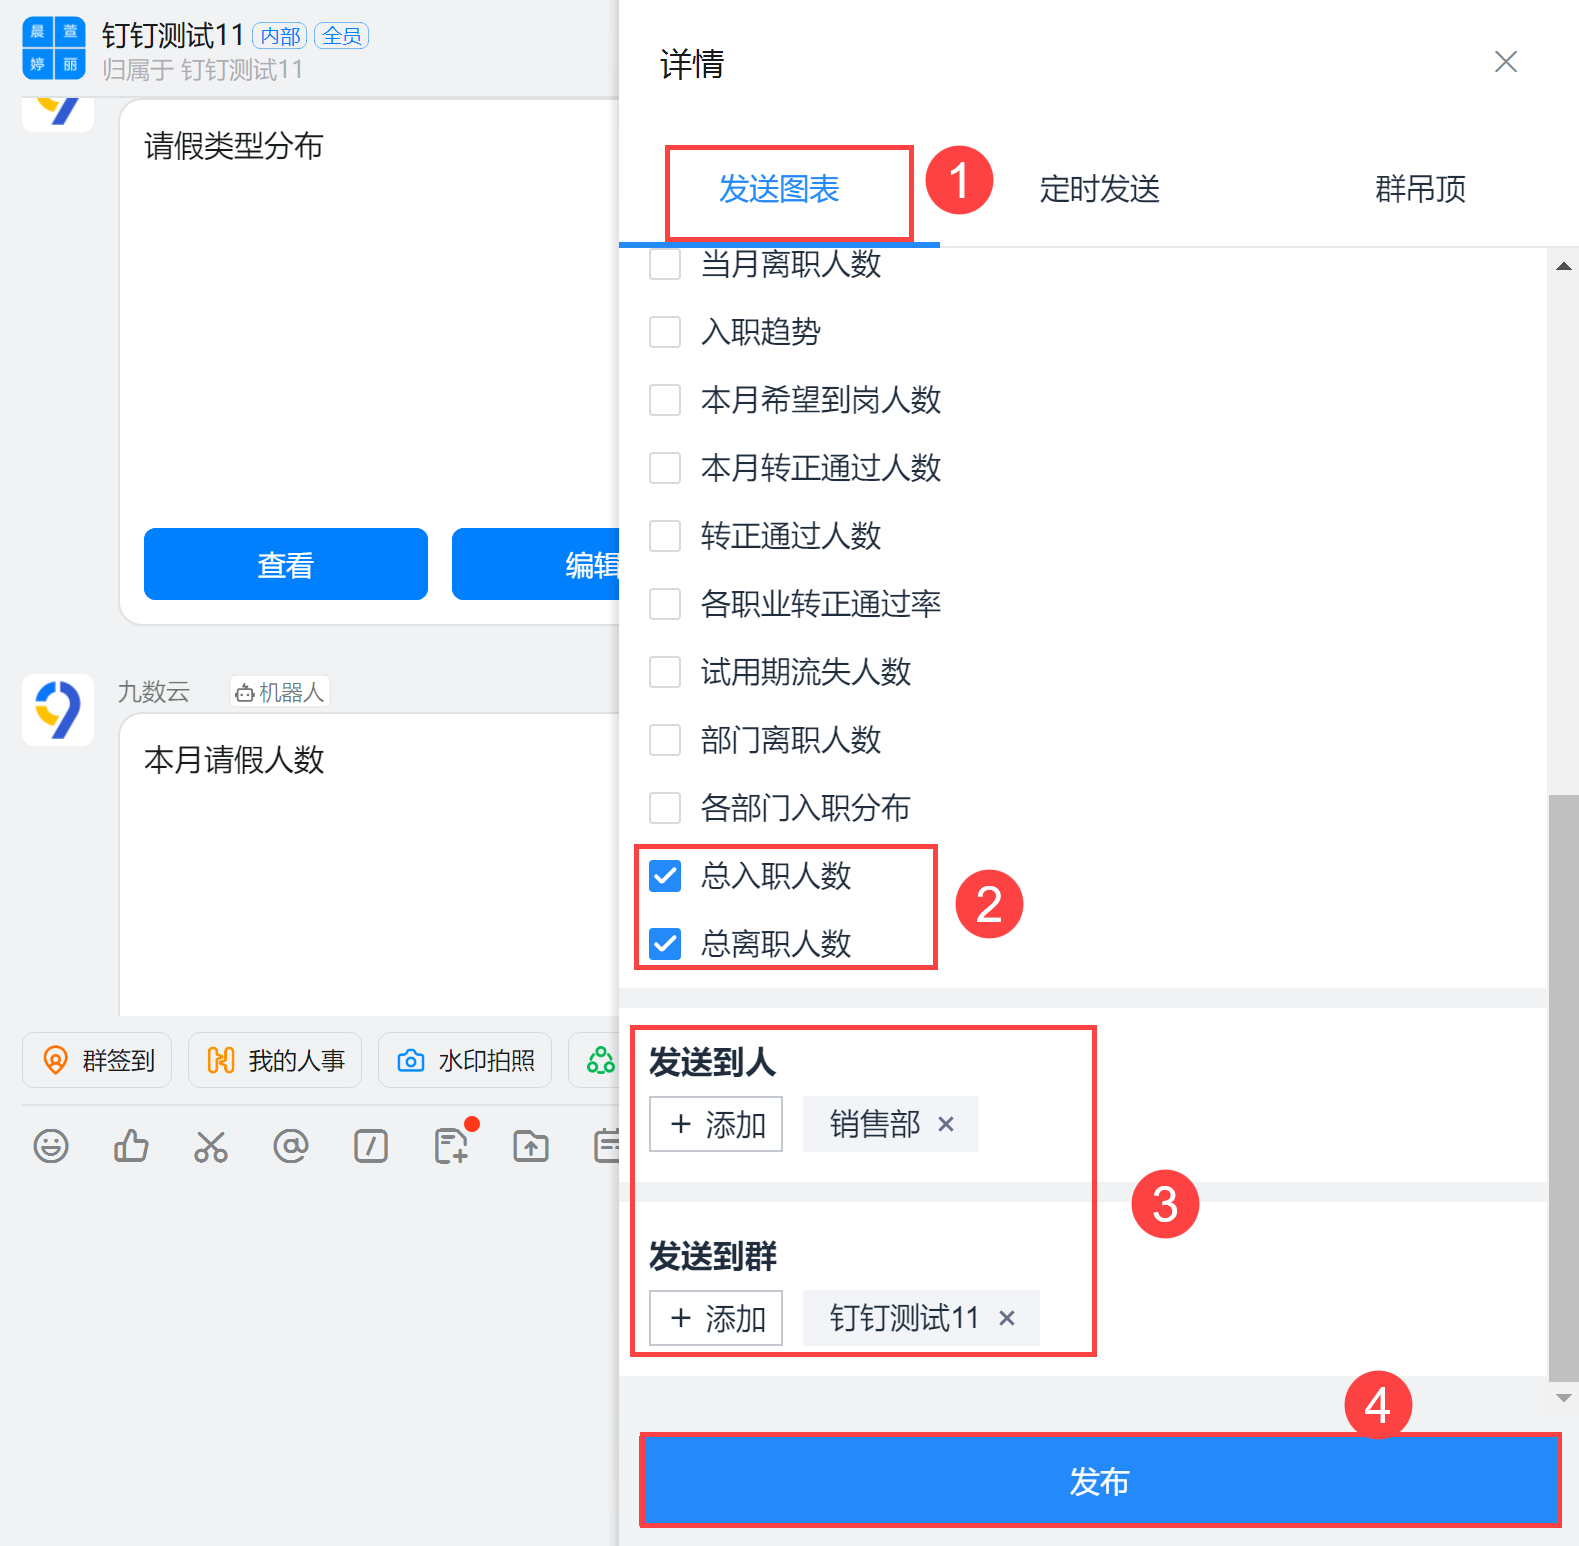Remove 销售部 from recipients
The height and width of the screenshot is (1546, 1579).
[946, 1124]
